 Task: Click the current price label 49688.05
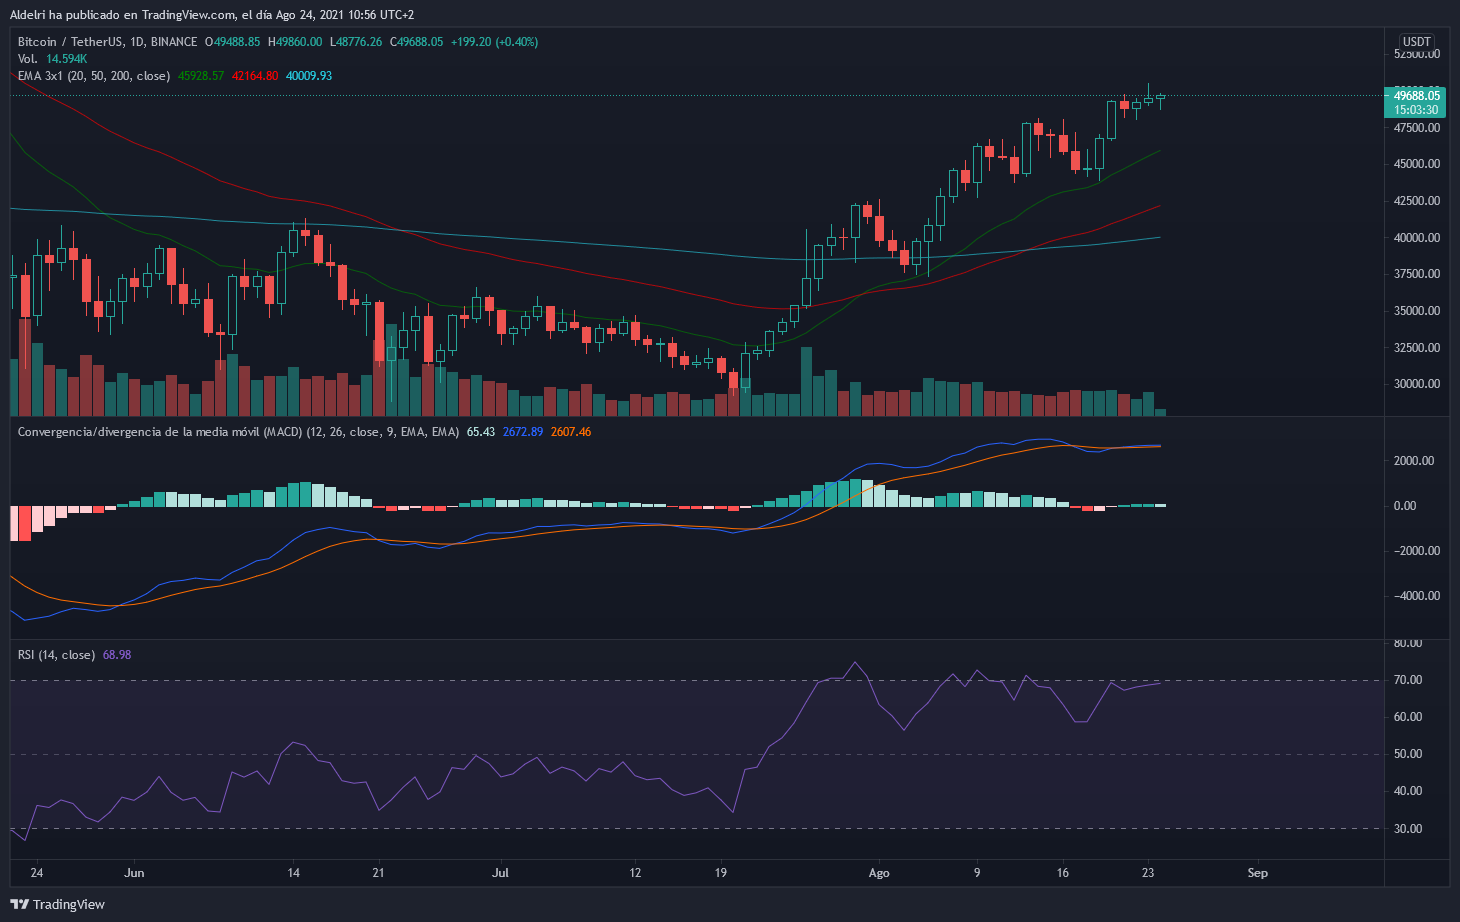coord(1416,96)
